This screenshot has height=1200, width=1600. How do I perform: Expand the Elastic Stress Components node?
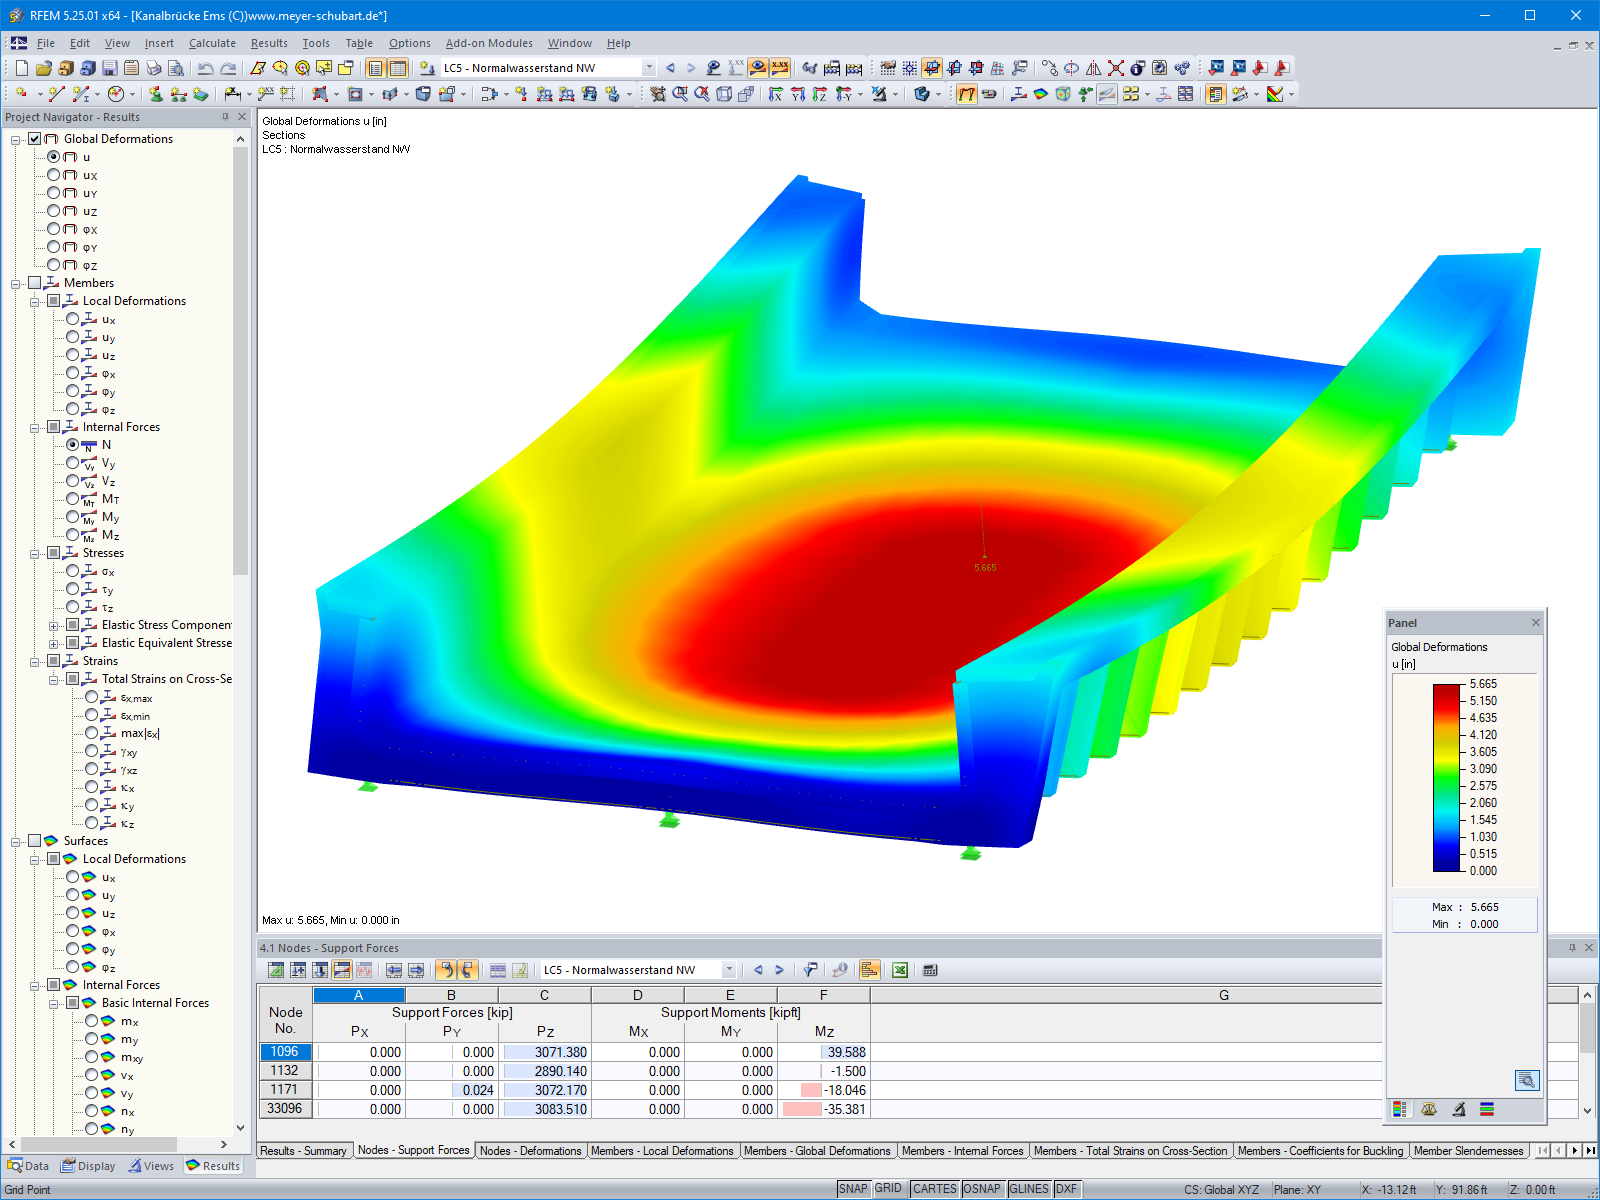pyautogui.click(x=55, y=625)
